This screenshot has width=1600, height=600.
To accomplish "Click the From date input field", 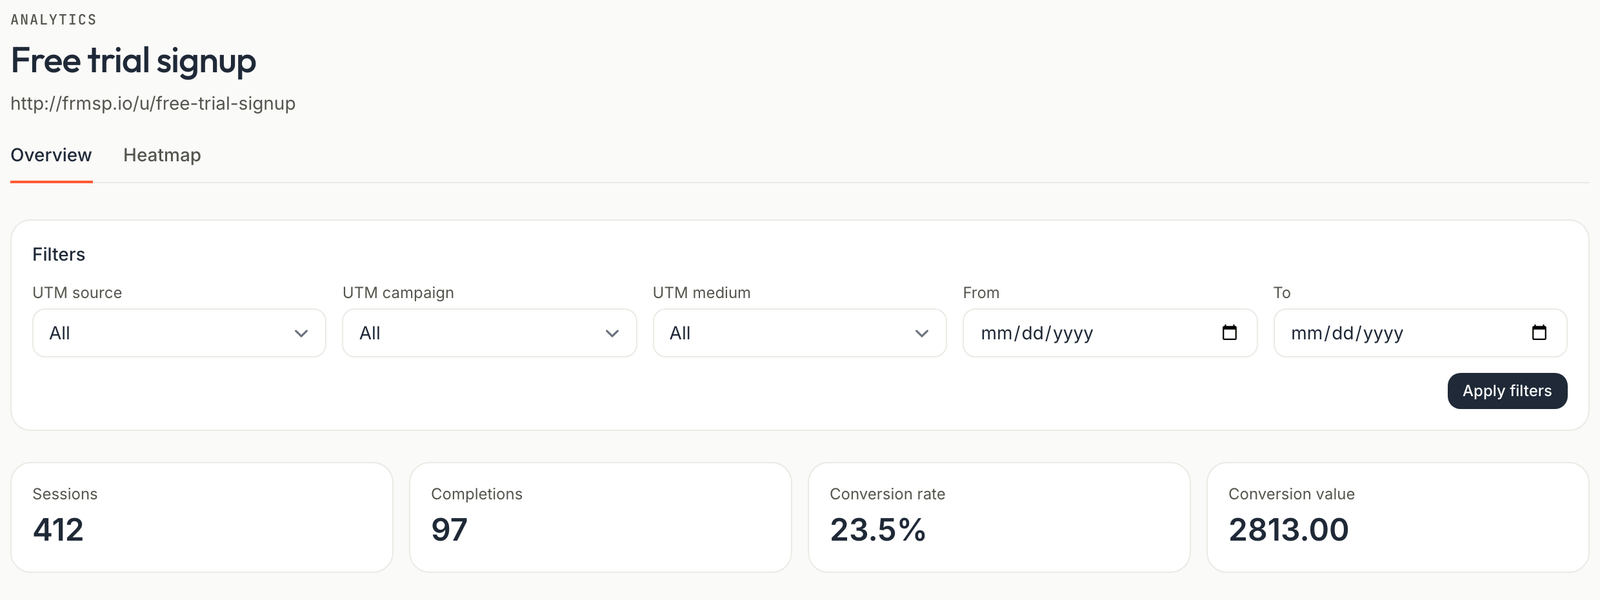I will click(1110, 333).
